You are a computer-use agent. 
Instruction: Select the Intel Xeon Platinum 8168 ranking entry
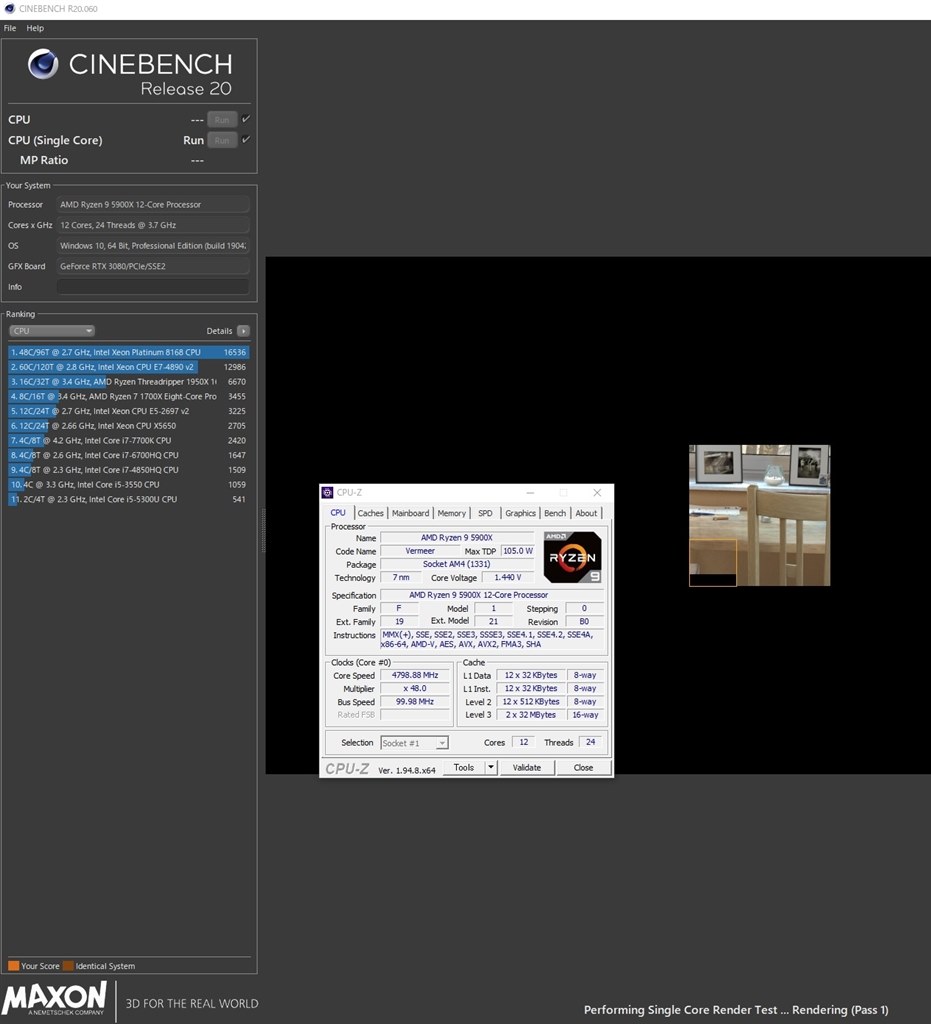(128, 352)
